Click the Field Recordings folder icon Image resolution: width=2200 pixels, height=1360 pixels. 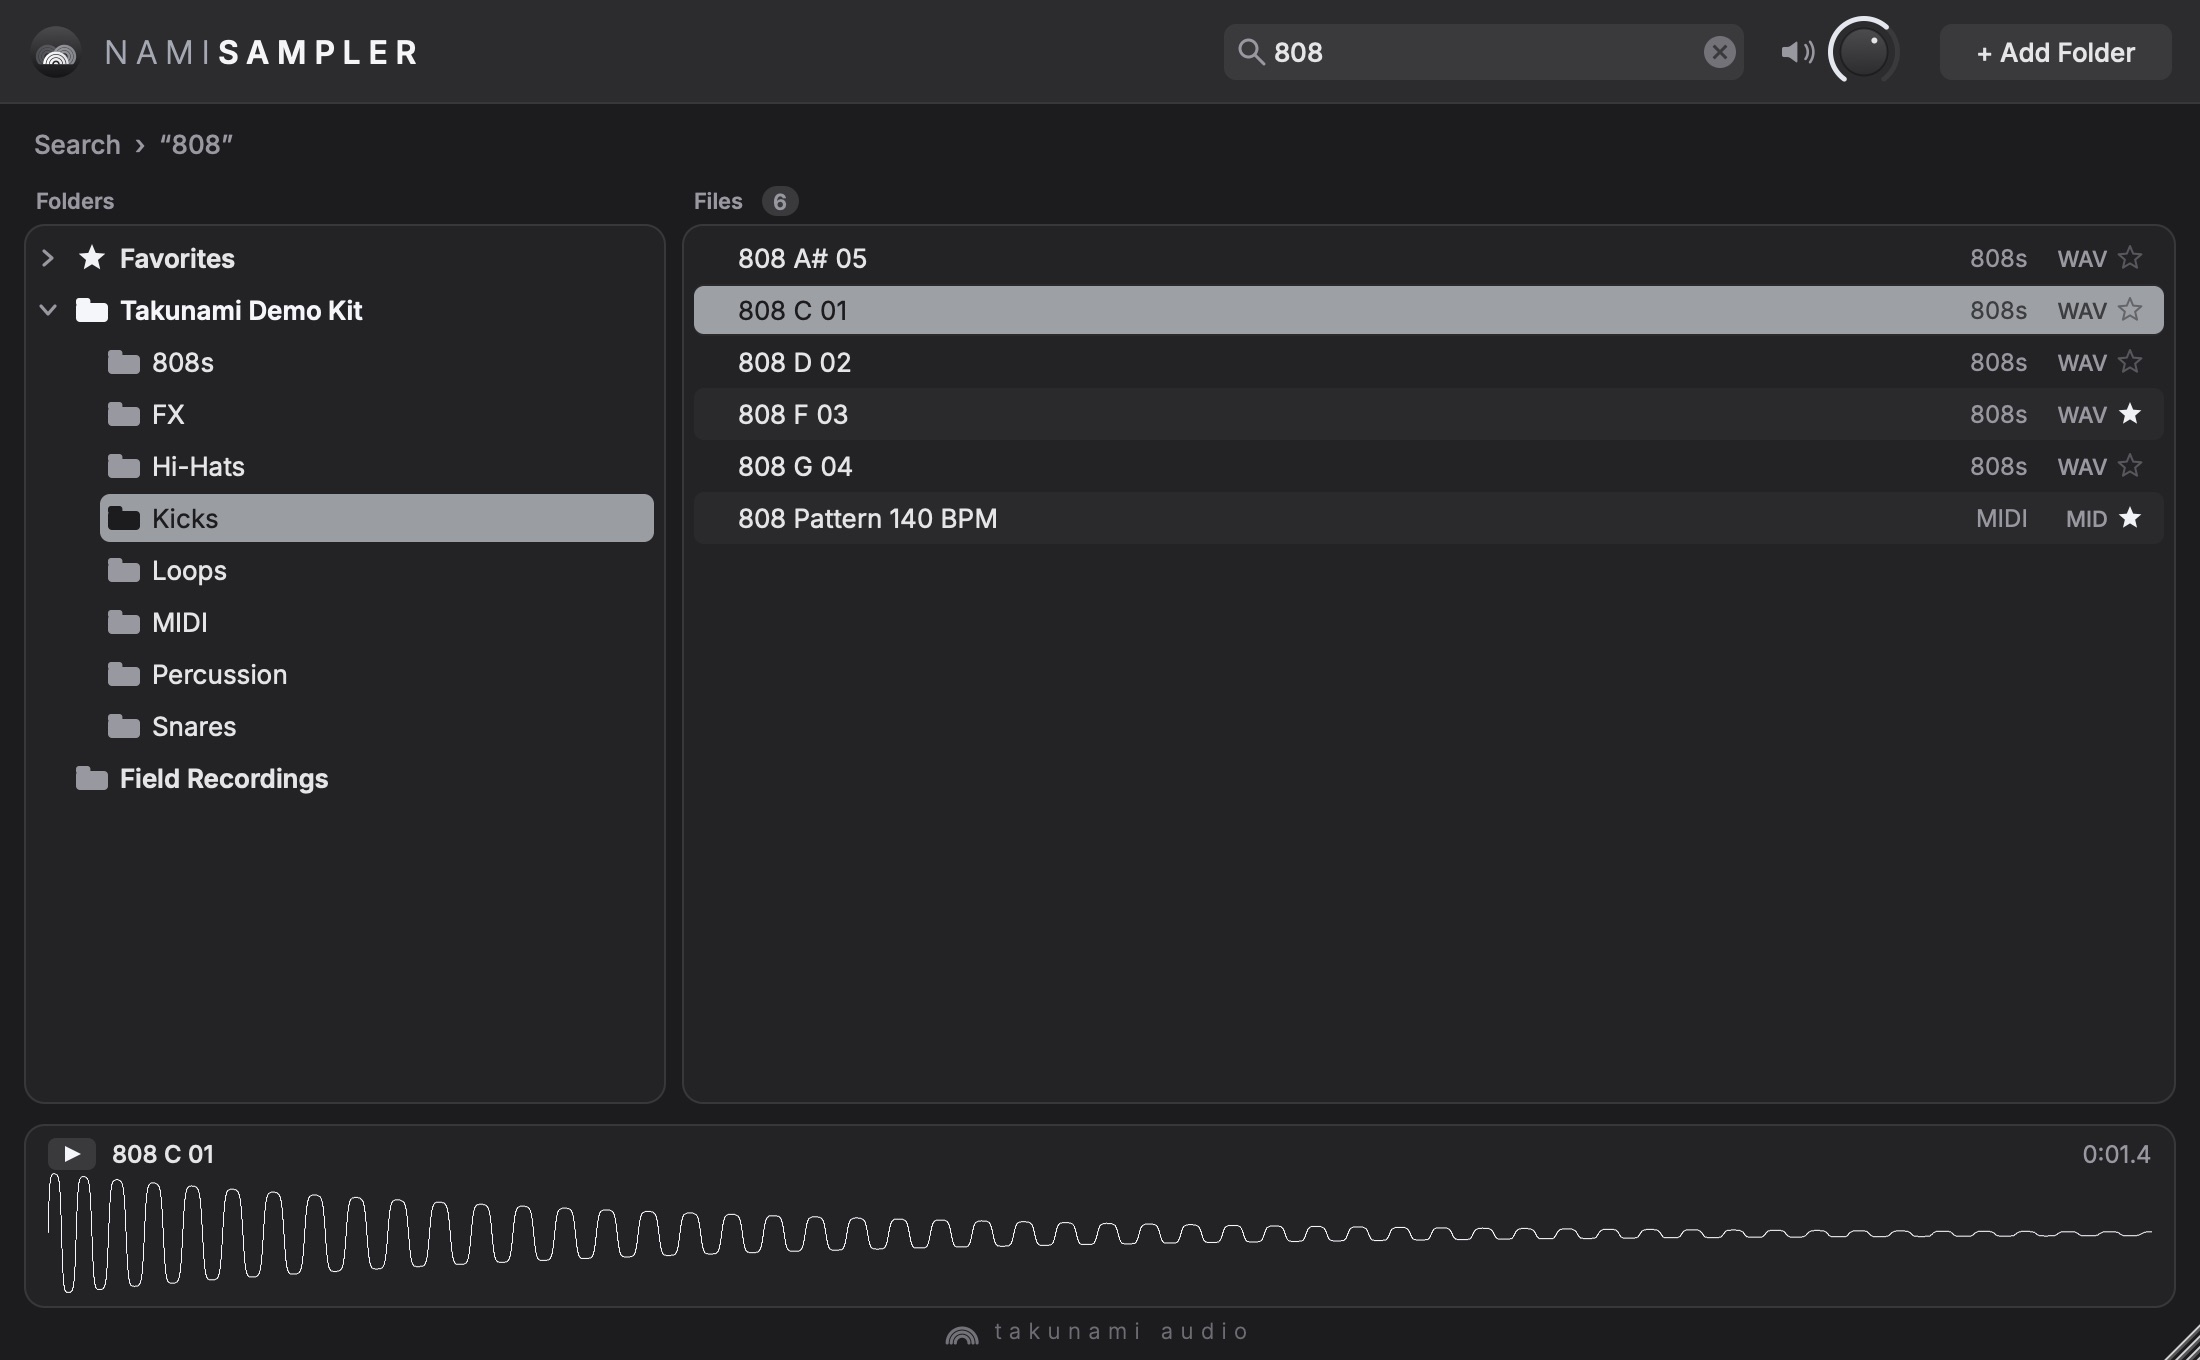tap(91, 778)
